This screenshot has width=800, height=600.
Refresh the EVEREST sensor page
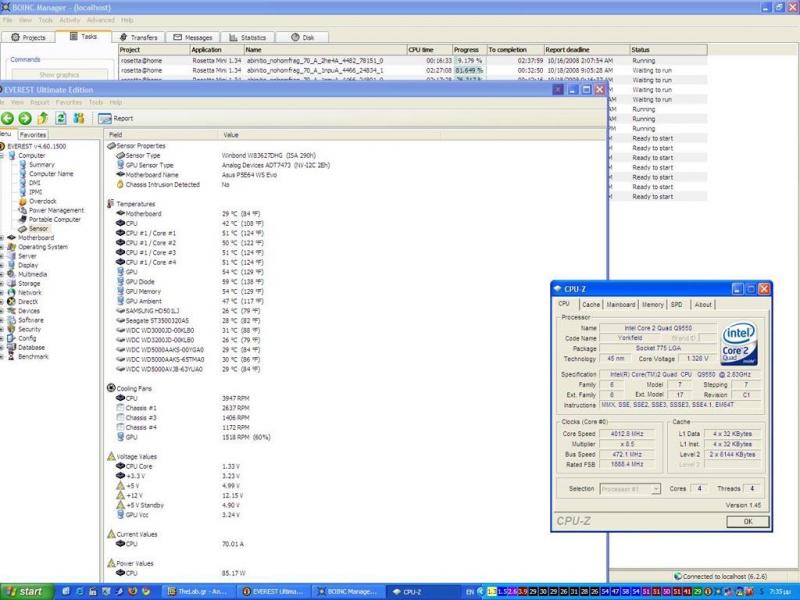[x=61, y=118]
